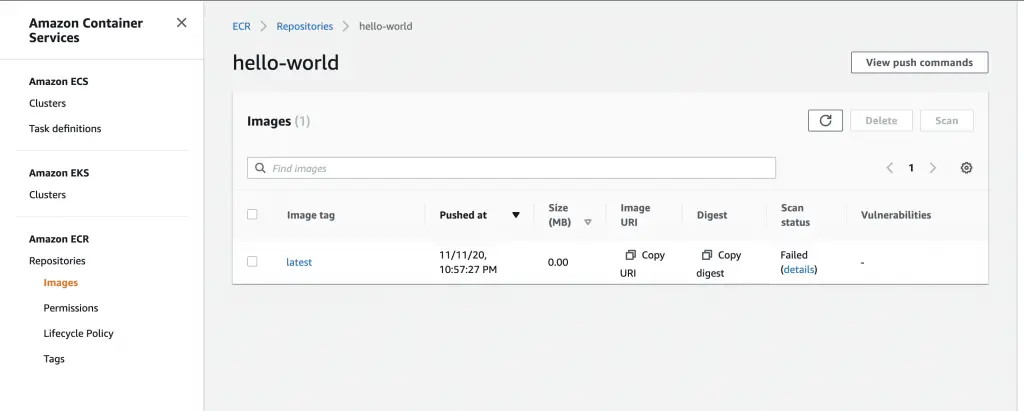Image resolution: width=1024 pixels, height=411 pixels.
Task: Click Amazon EKS section heading
Action: click(59, 173)
